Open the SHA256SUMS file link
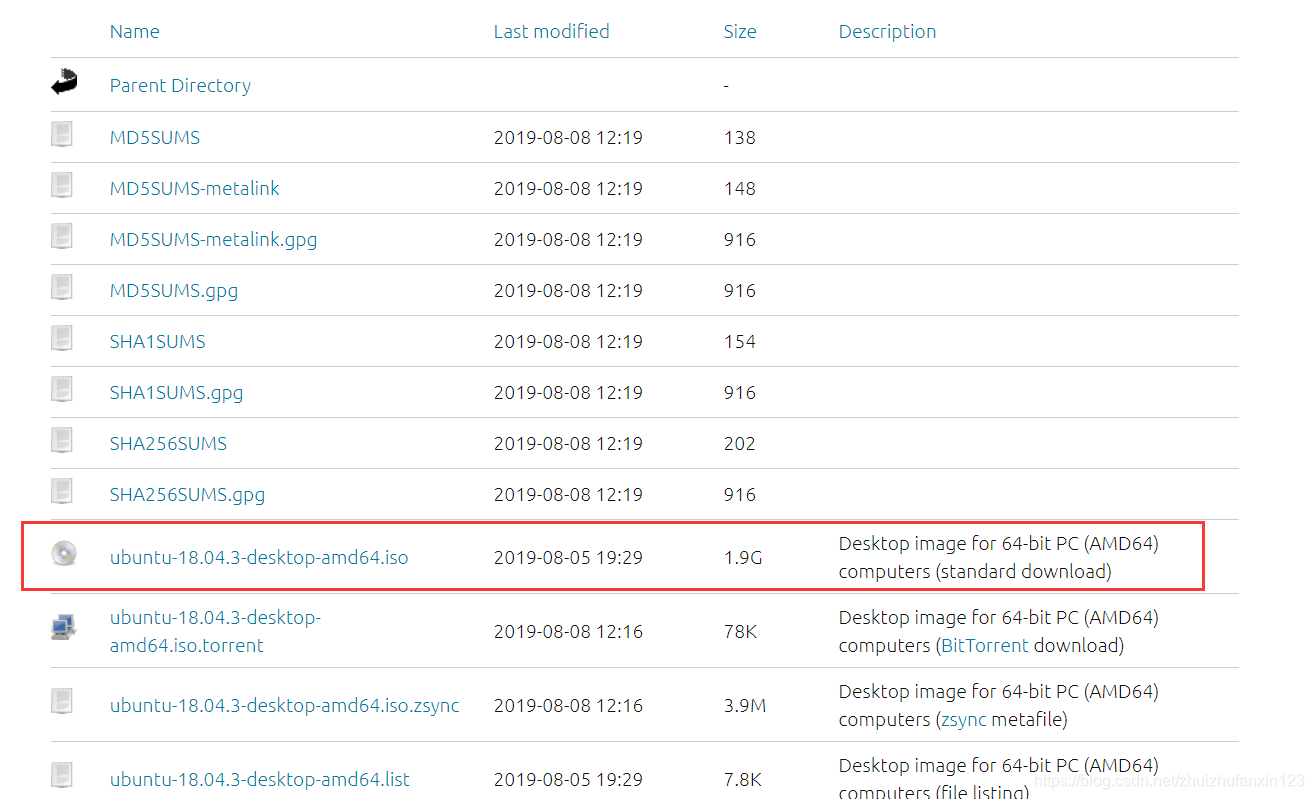This screenshot has height=799, width=1314. click(168, 444)
